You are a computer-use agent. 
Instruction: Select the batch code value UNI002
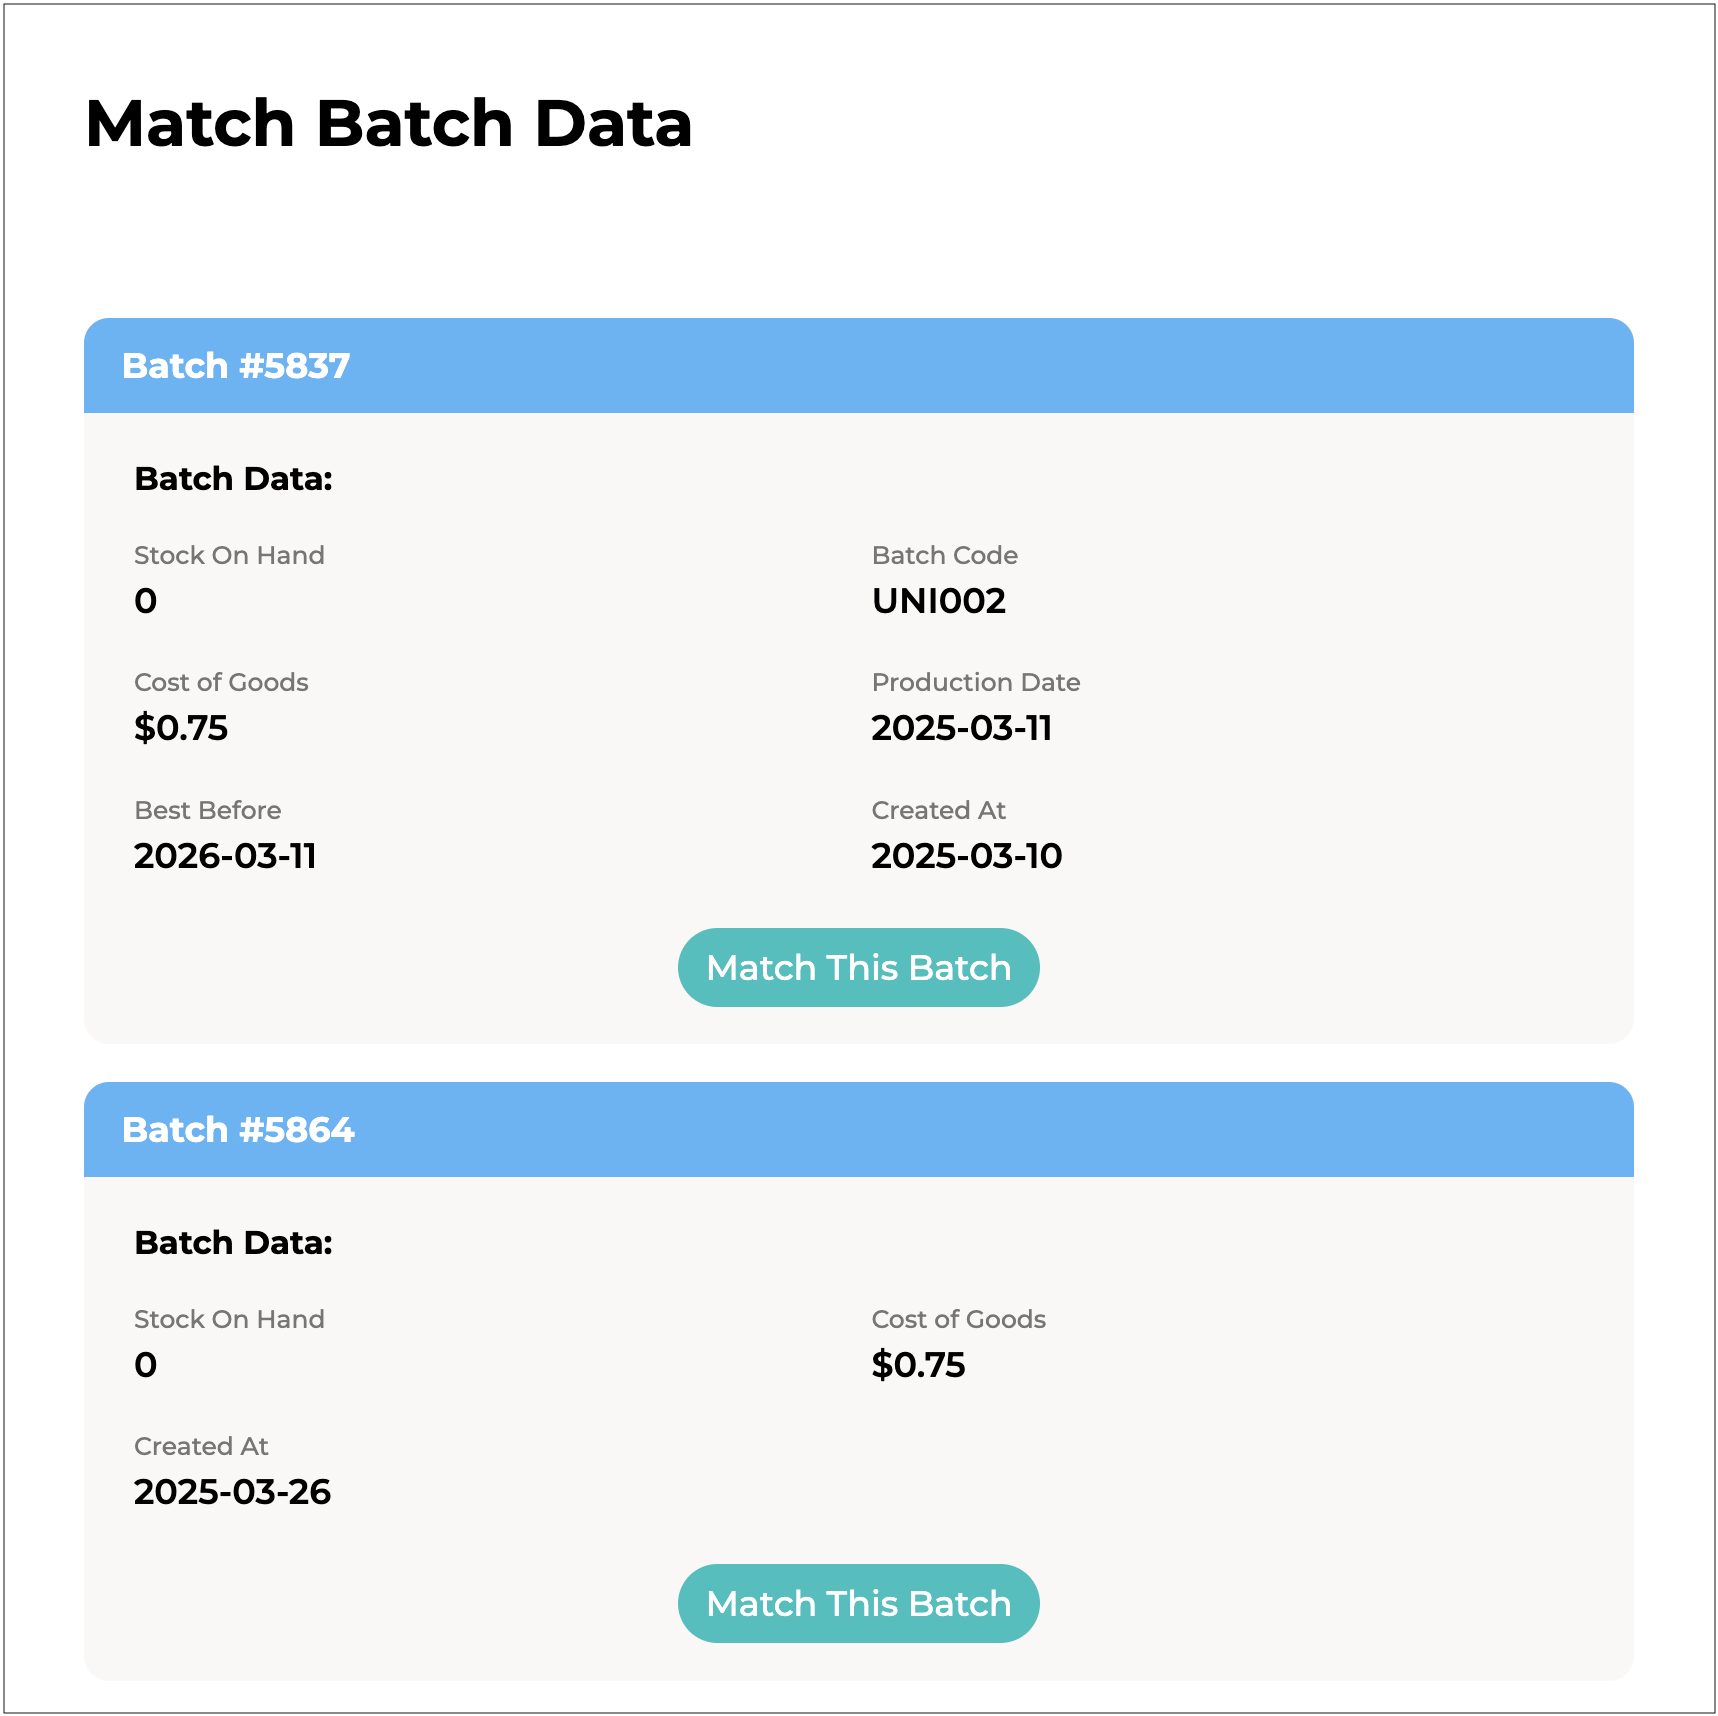click(938, 601)
